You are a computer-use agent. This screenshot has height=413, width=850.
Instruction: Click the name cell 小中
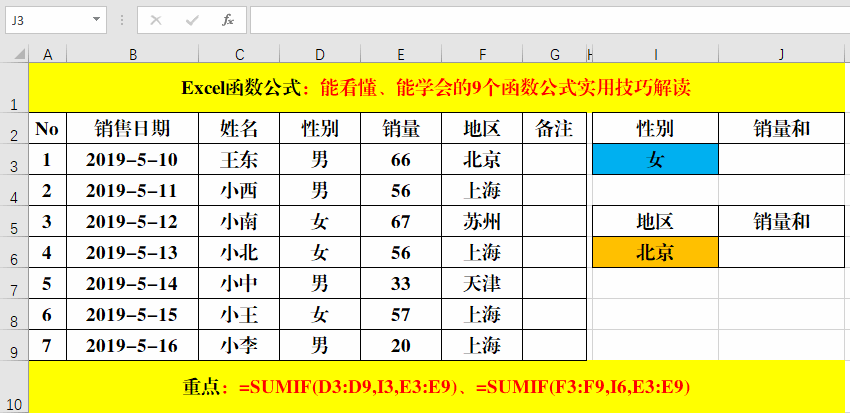(x=239, y=283)
